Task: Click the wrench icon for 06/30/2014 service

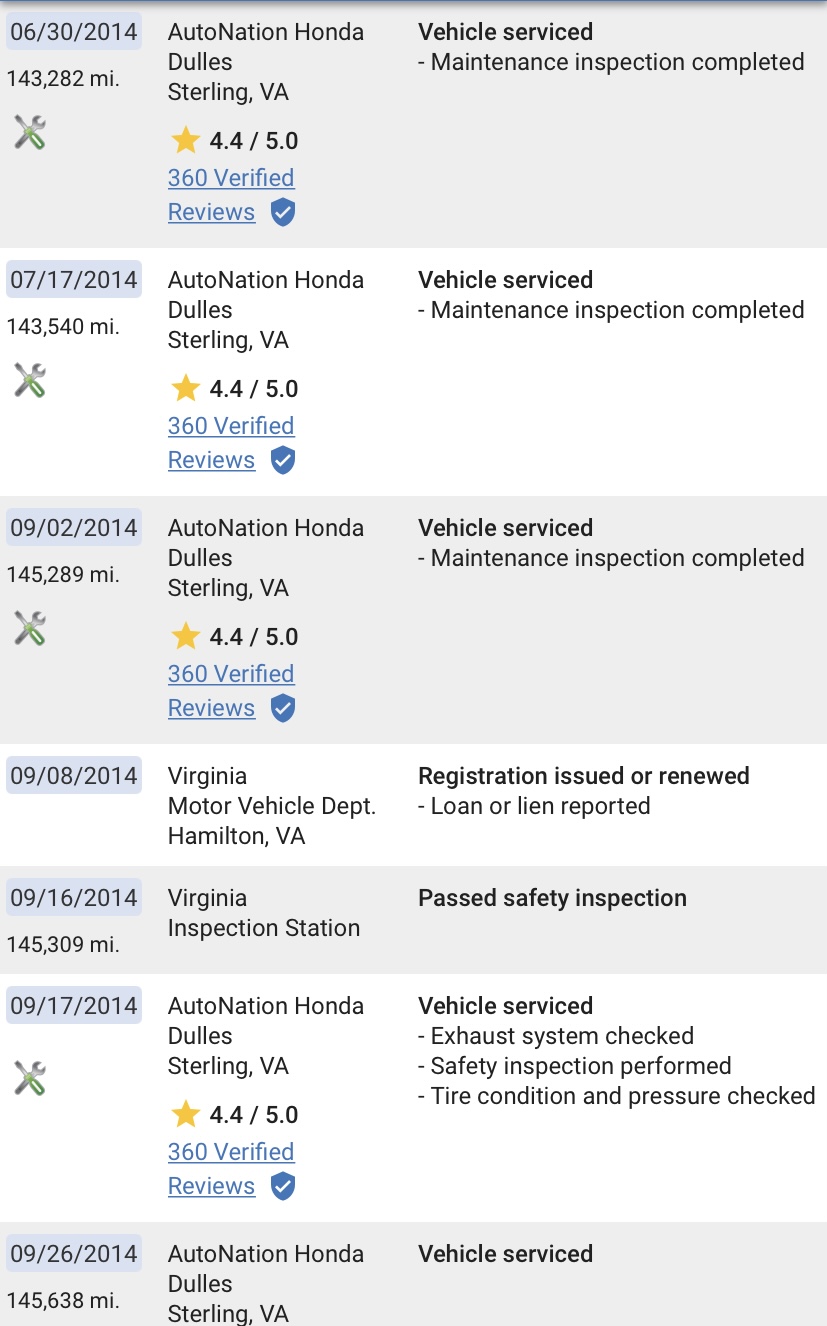Action: [x=30, y=132]
